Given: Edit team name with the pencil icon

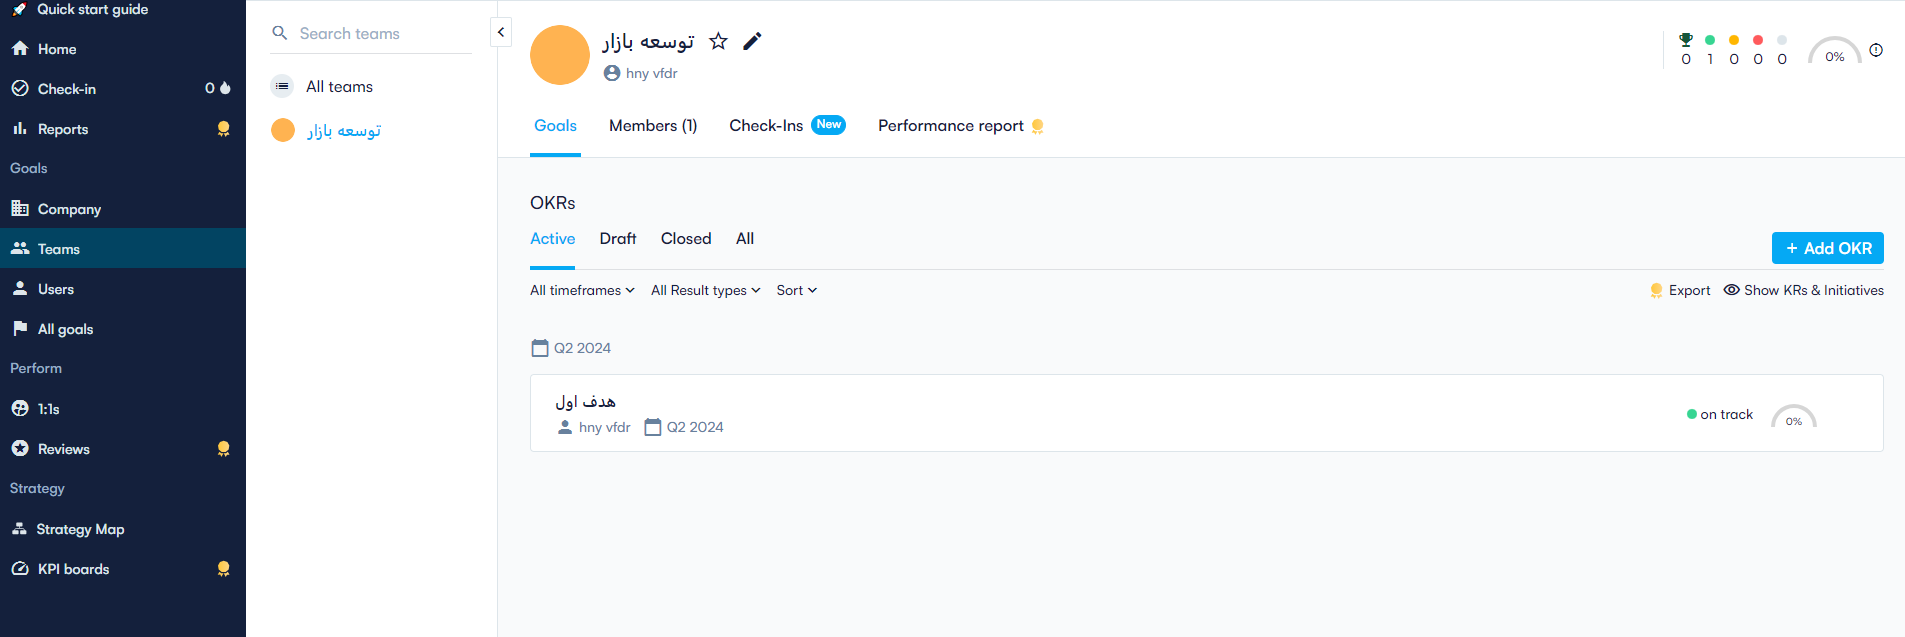Looking at the screenshot, I should (x=752, y=41).
